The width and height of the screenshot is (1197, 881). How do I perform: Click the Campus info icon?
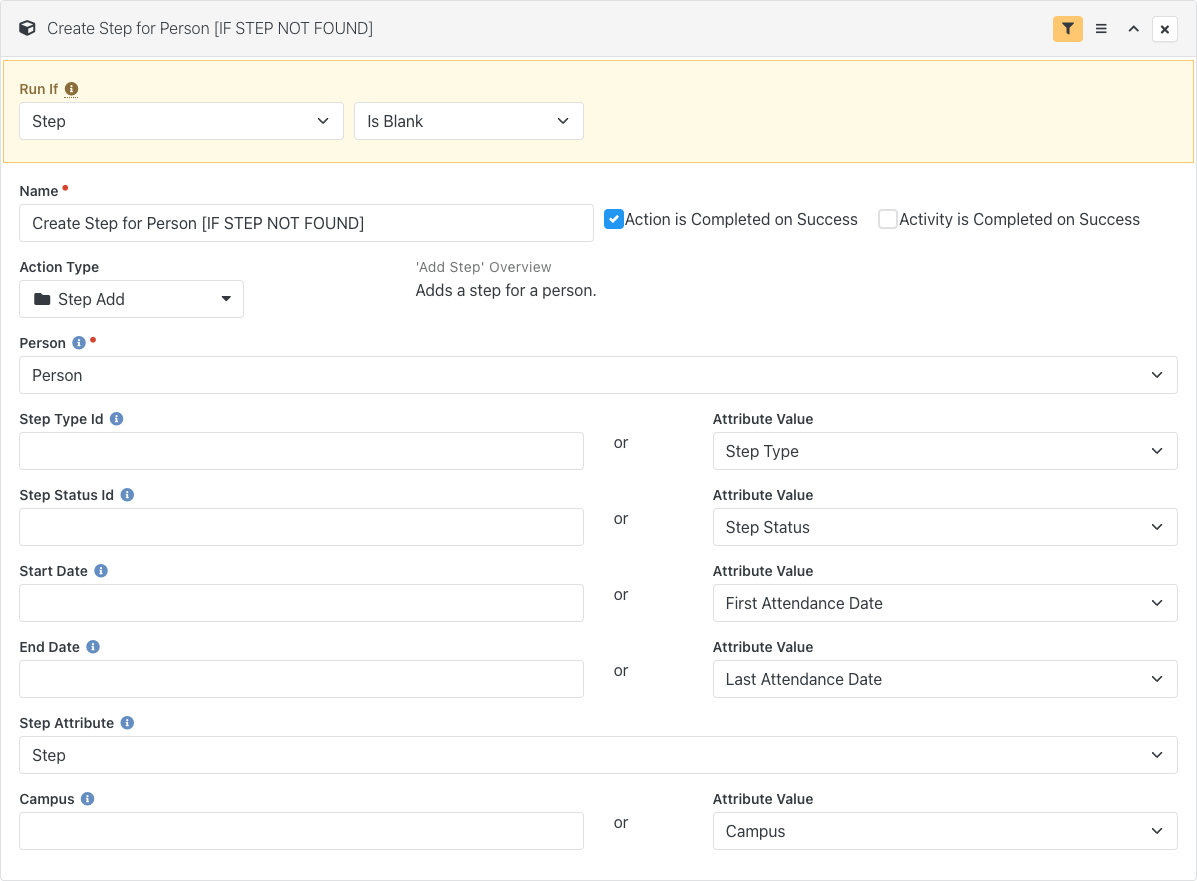pyautogui.click(x=87, y=799)
